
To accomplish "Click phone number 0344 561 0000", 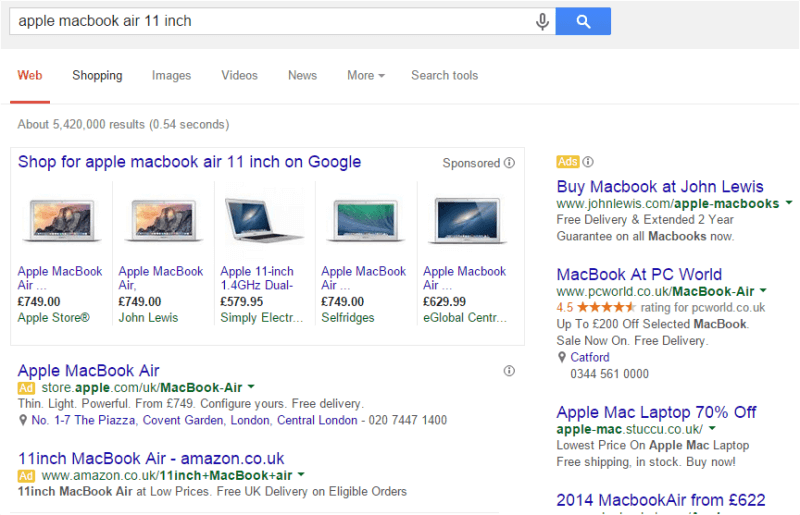I will click(x=610, y=374).
